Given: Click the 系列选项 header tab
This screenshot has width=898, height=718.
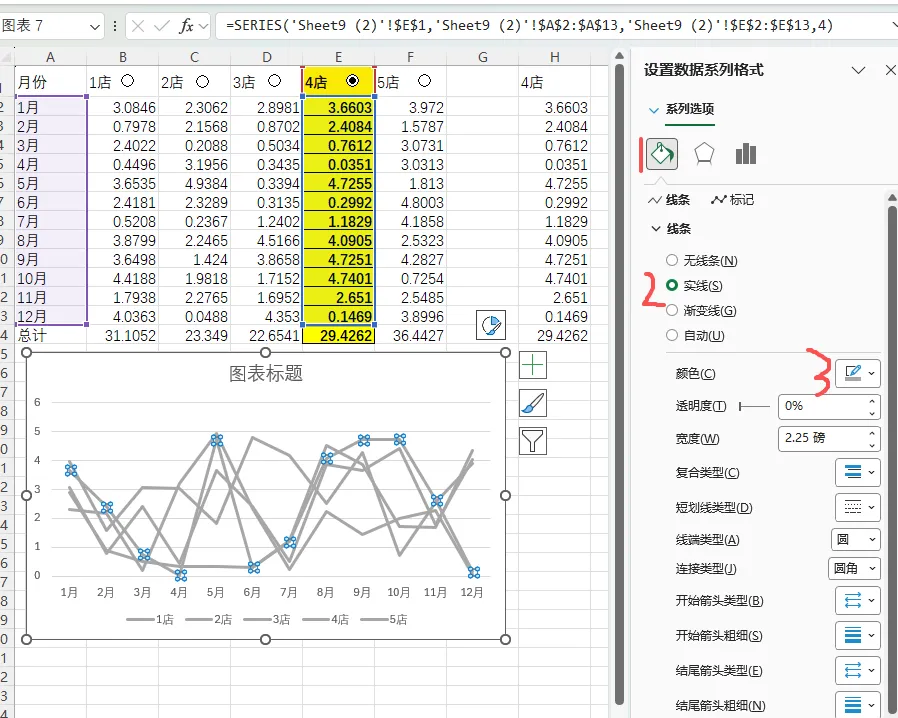Looking at the screenshot, I should click(690, 109).
